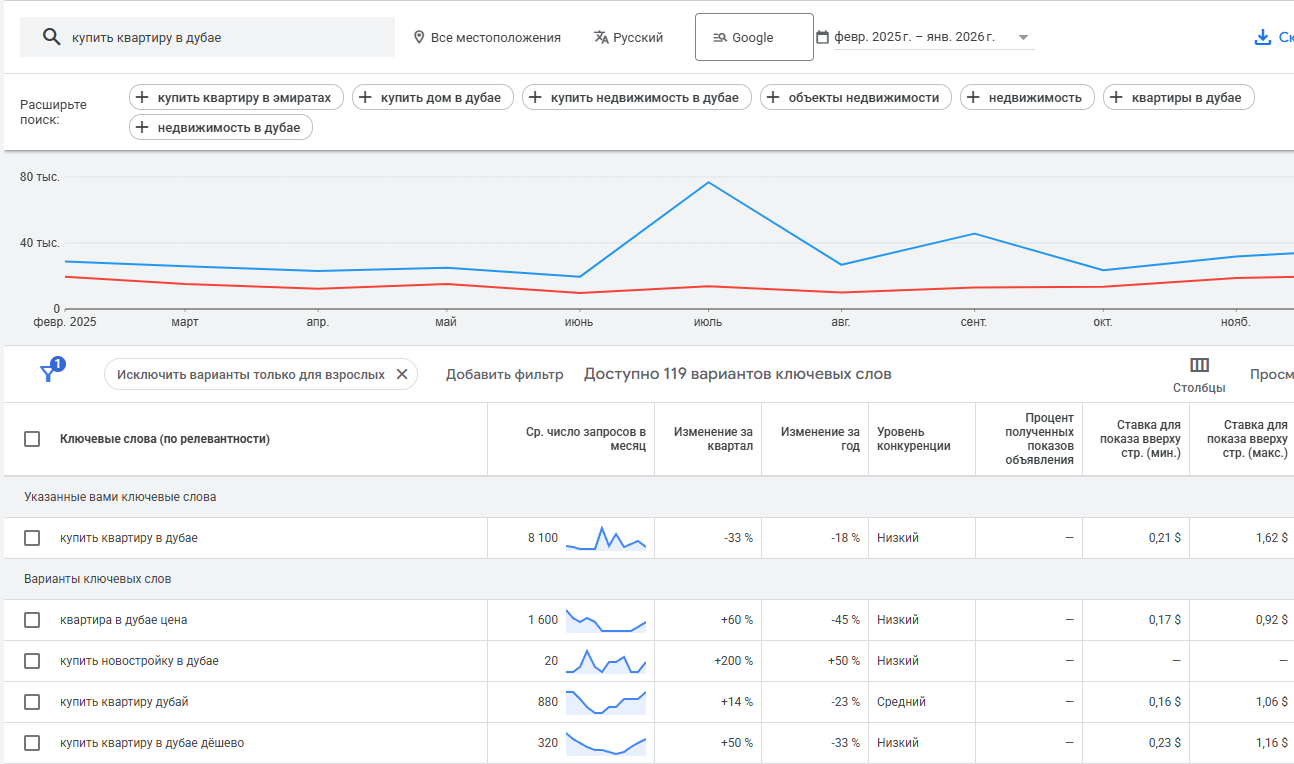The height and width of the screenshot is (764, 1294).
Task: Check the 'купить квартиру в дубае дёшево' checkbox
Action: click(32, 743)
